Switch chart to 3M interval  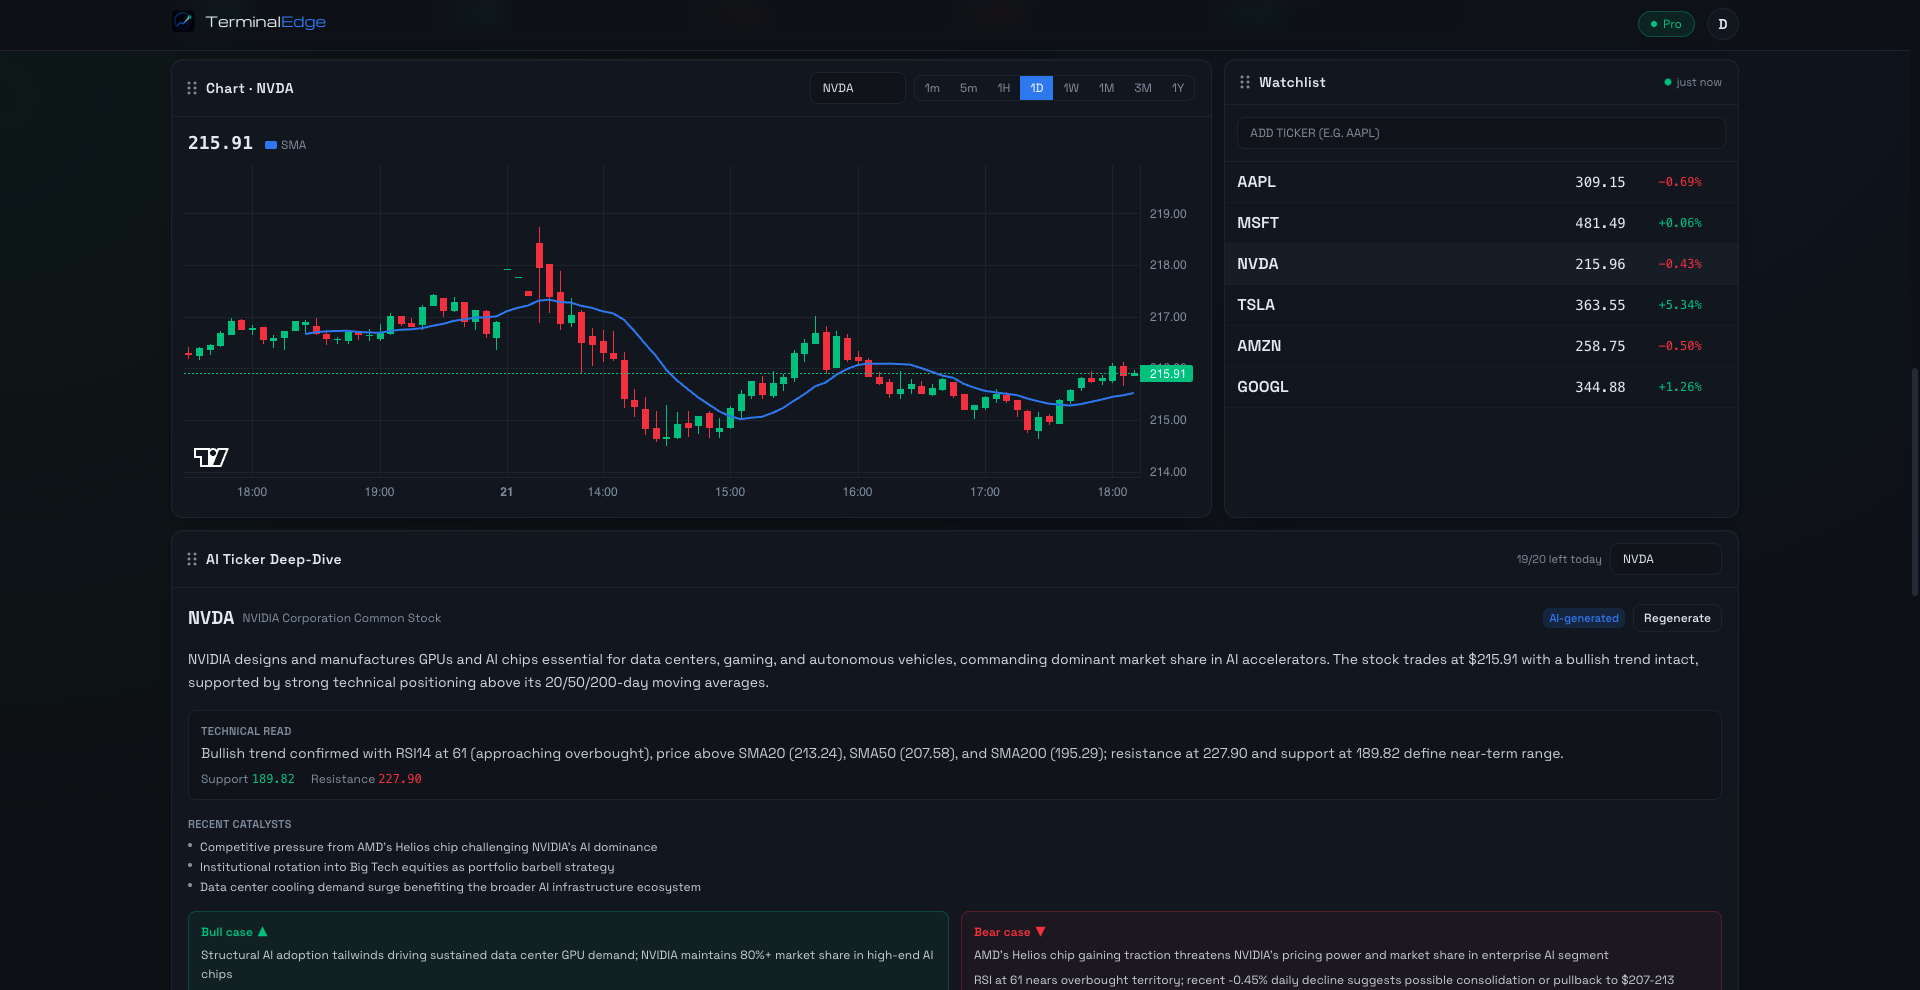tap(1143, 88)
